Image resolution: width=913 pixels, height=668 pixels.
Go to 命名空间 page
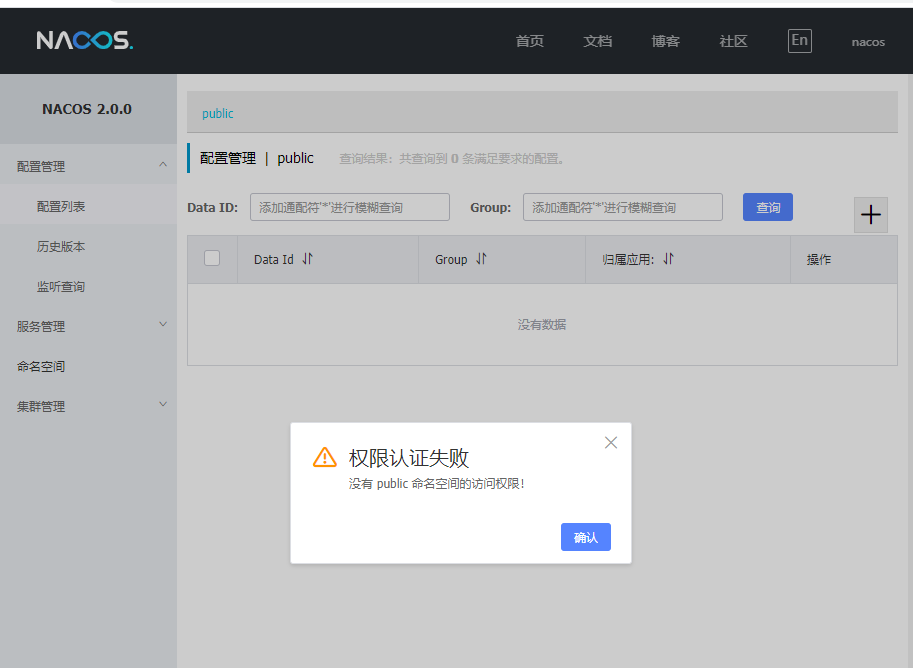[41, 366]
